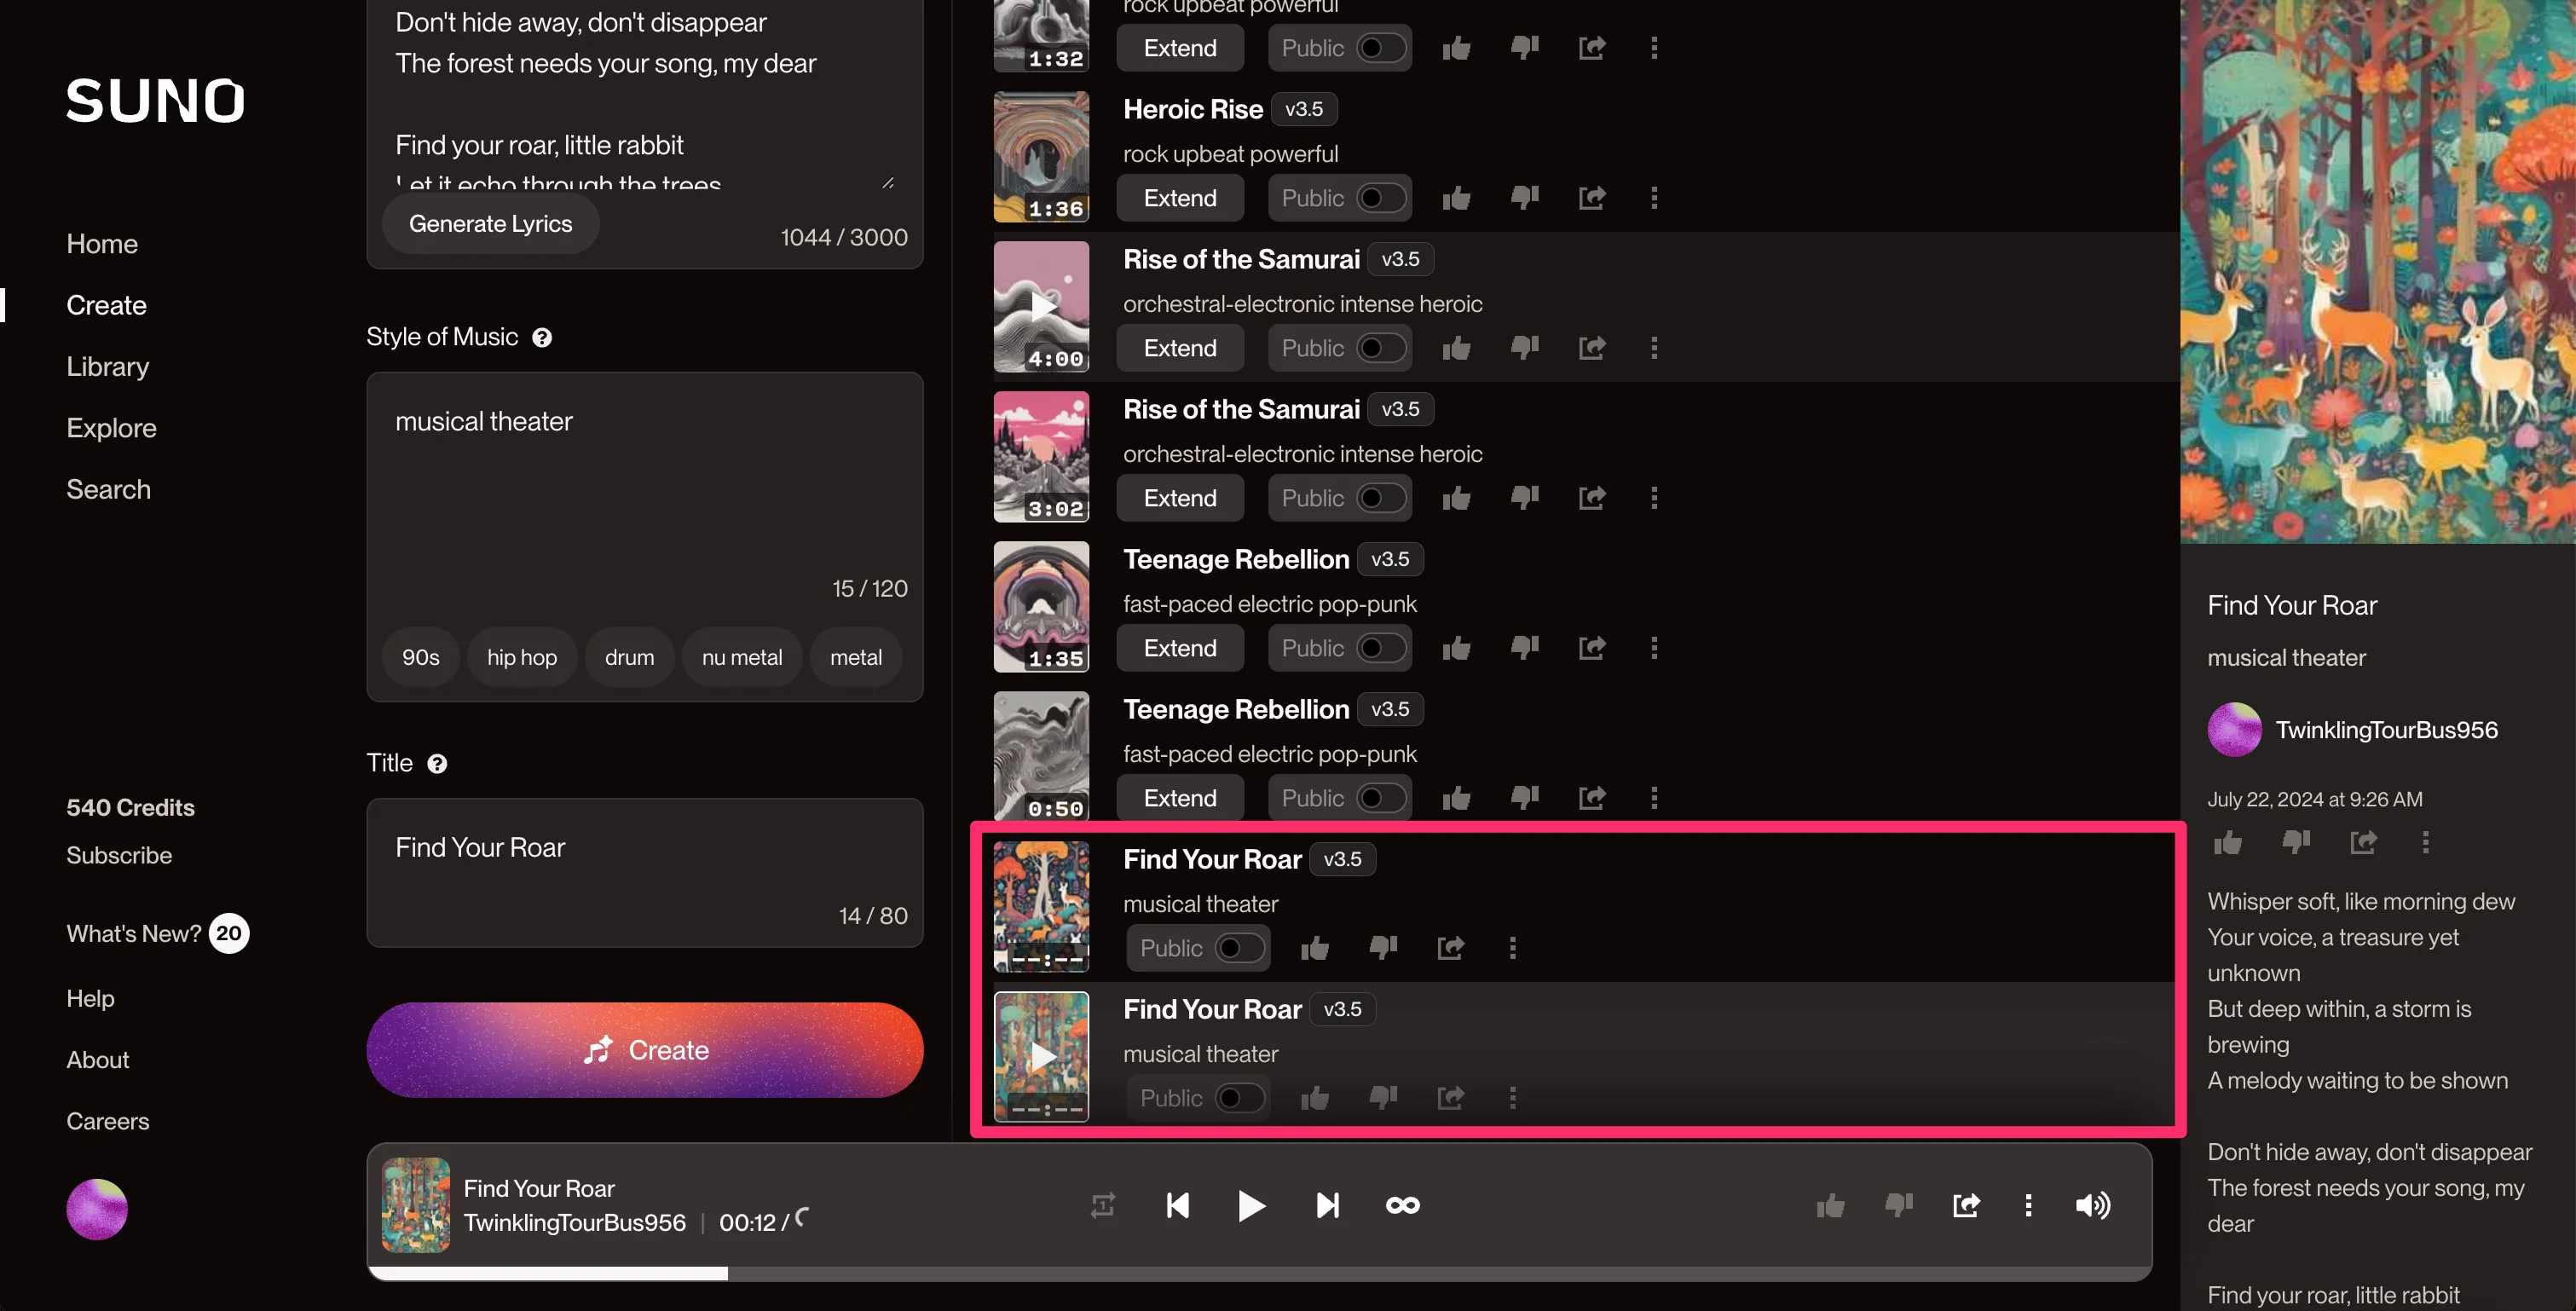2576x1311 pixels.
Task: Toggle Public for 0:50 Teenage Rebellion
Action: tap(1381, 798)
